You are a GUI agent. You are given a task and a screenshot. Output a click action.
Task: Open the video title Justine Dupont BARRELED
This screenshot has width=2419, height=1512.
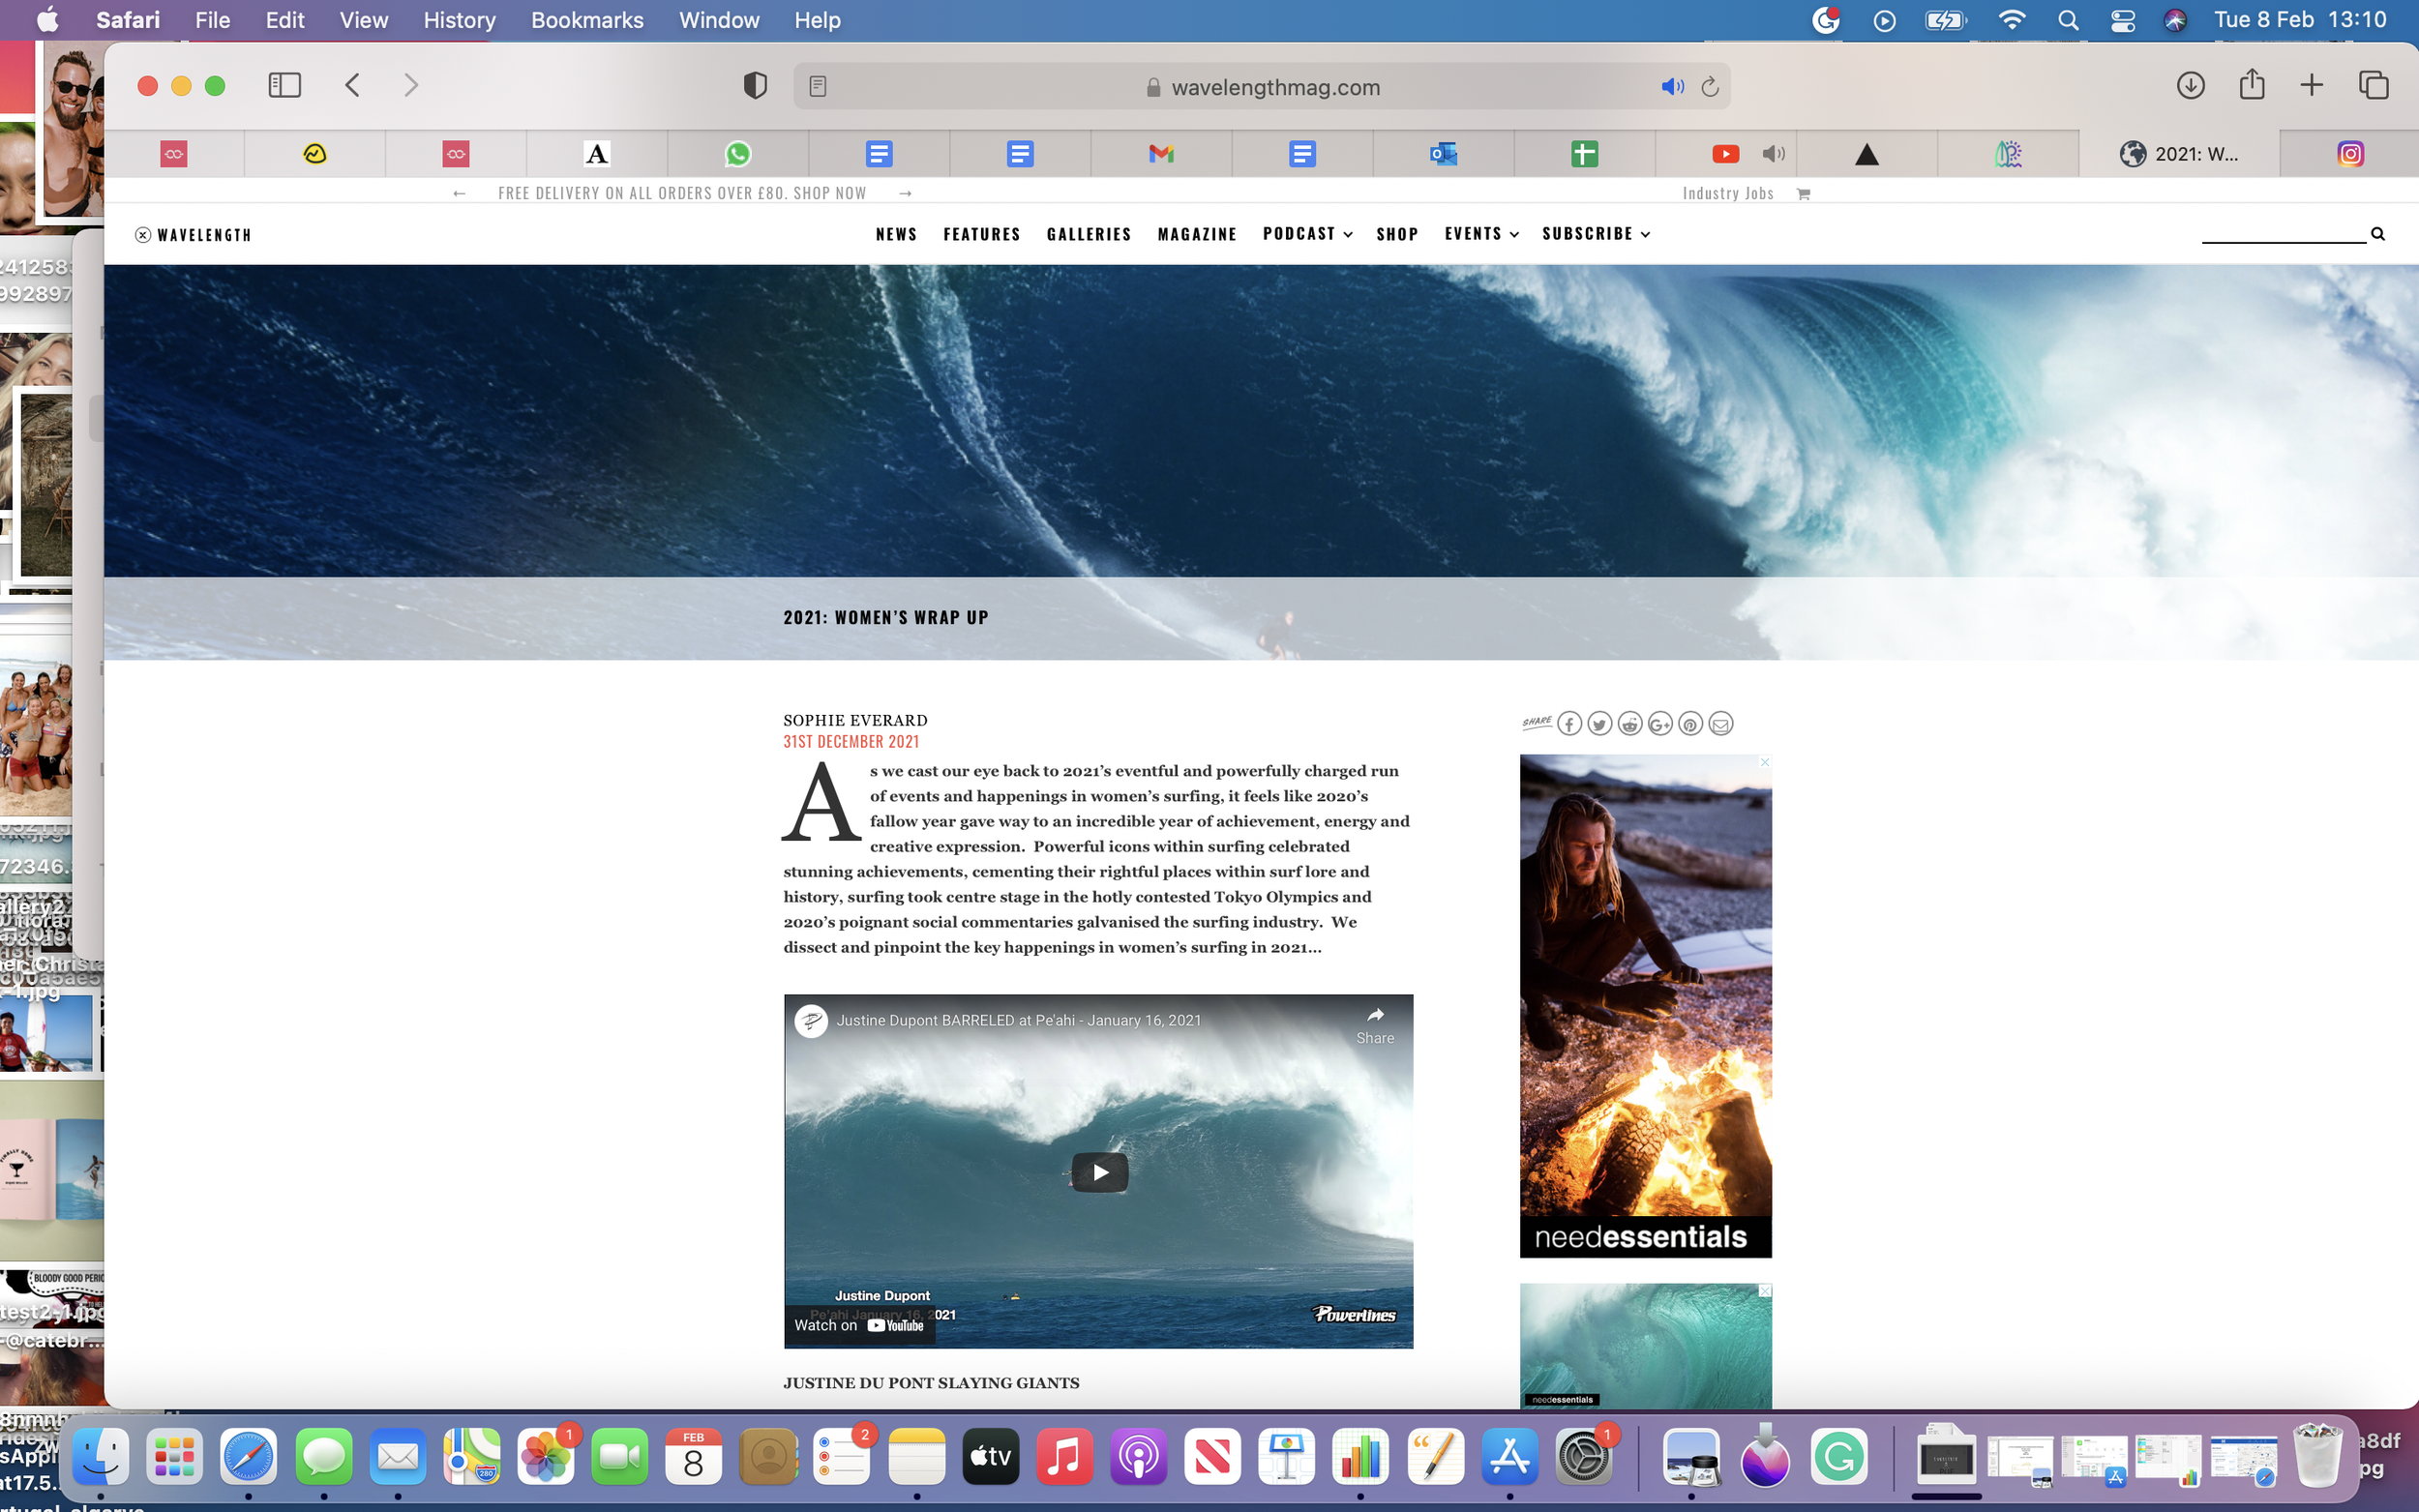coord(1018,1020)
